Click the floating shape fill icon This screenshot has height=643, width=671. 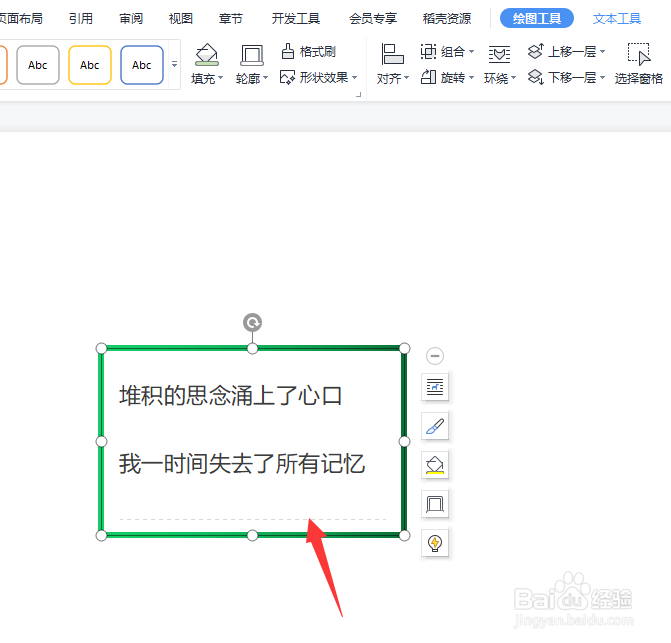[435, 465]
